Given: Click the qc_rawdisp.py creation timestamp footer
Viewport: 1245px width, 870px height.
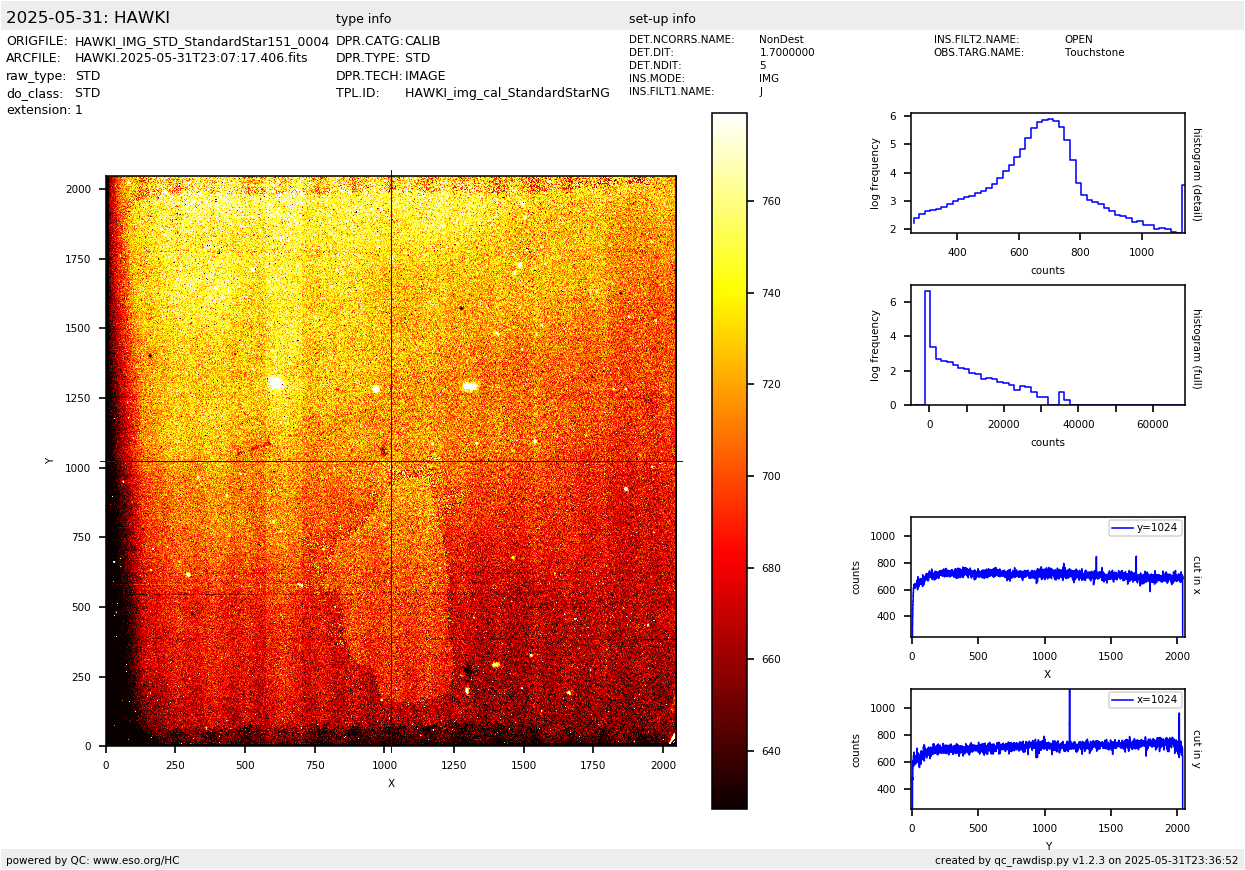Looking at the screenshot, I should pos(1086,860).
